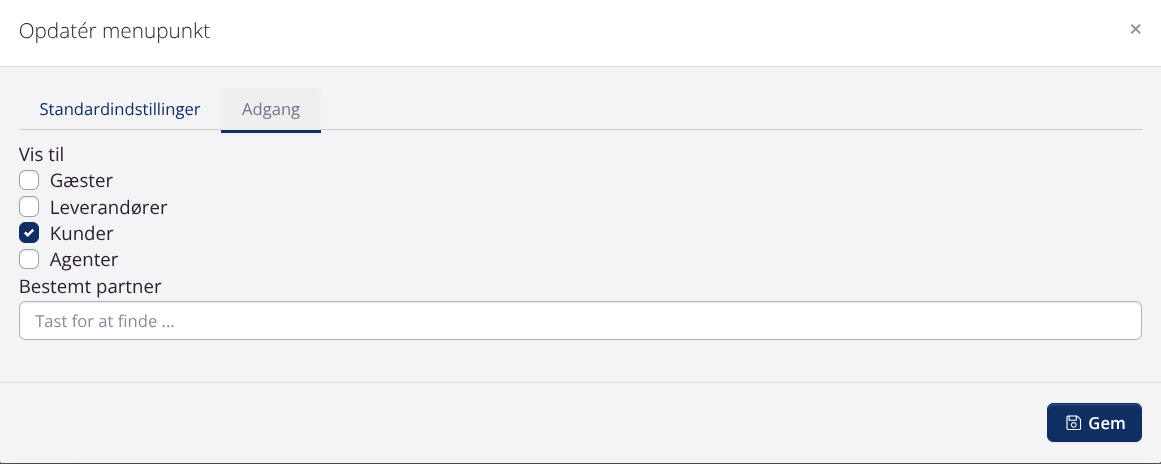Click the empty footer area left of Gem
Viewport: 1161px width, 464px height.
pyautogui.click(x=520, y=423)
